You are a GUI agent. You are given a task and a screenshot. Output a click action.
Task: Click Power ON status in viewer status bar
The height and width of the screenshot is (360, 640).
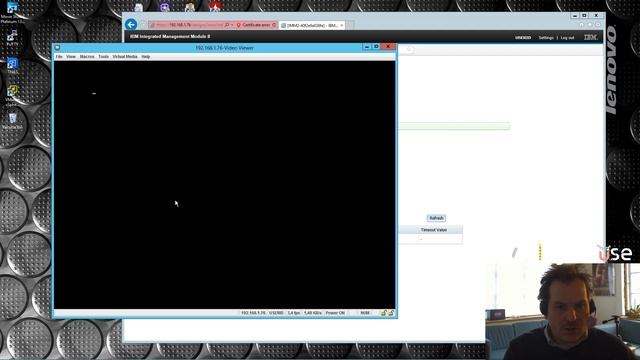(x=335, y=313)
